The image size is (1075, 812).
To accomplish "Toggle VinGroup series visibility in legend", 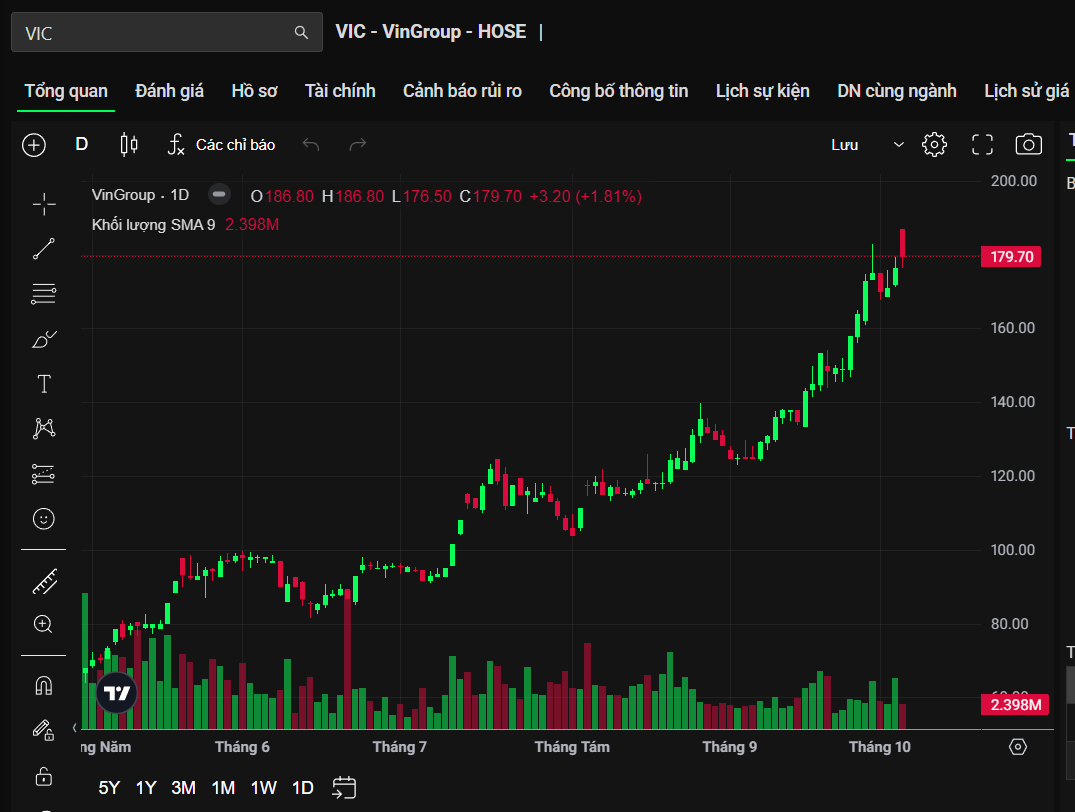I will click(x=220, y=195).
